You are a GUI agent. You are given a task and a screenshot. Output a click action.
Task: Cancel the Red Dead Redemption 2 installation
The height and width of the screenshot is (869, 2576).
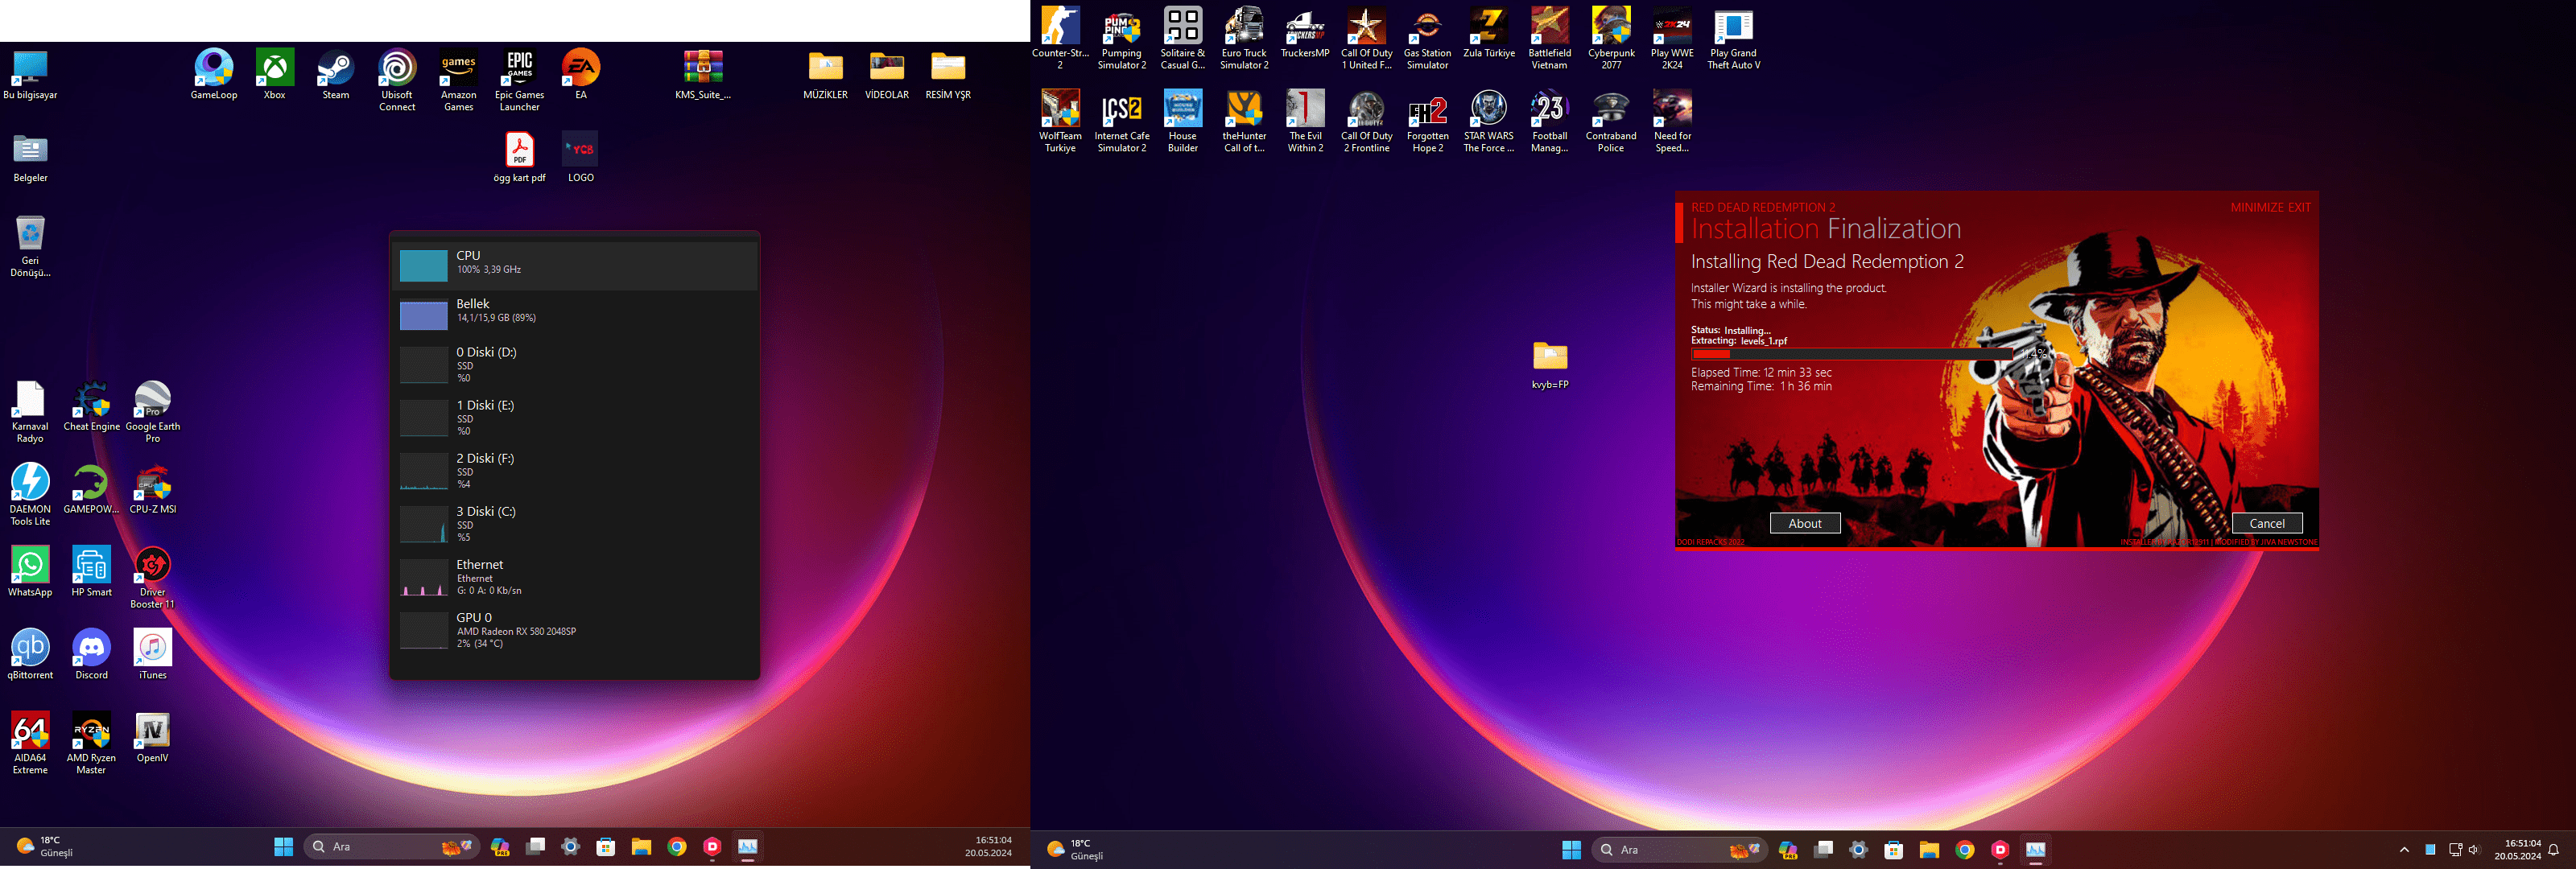2267,523
